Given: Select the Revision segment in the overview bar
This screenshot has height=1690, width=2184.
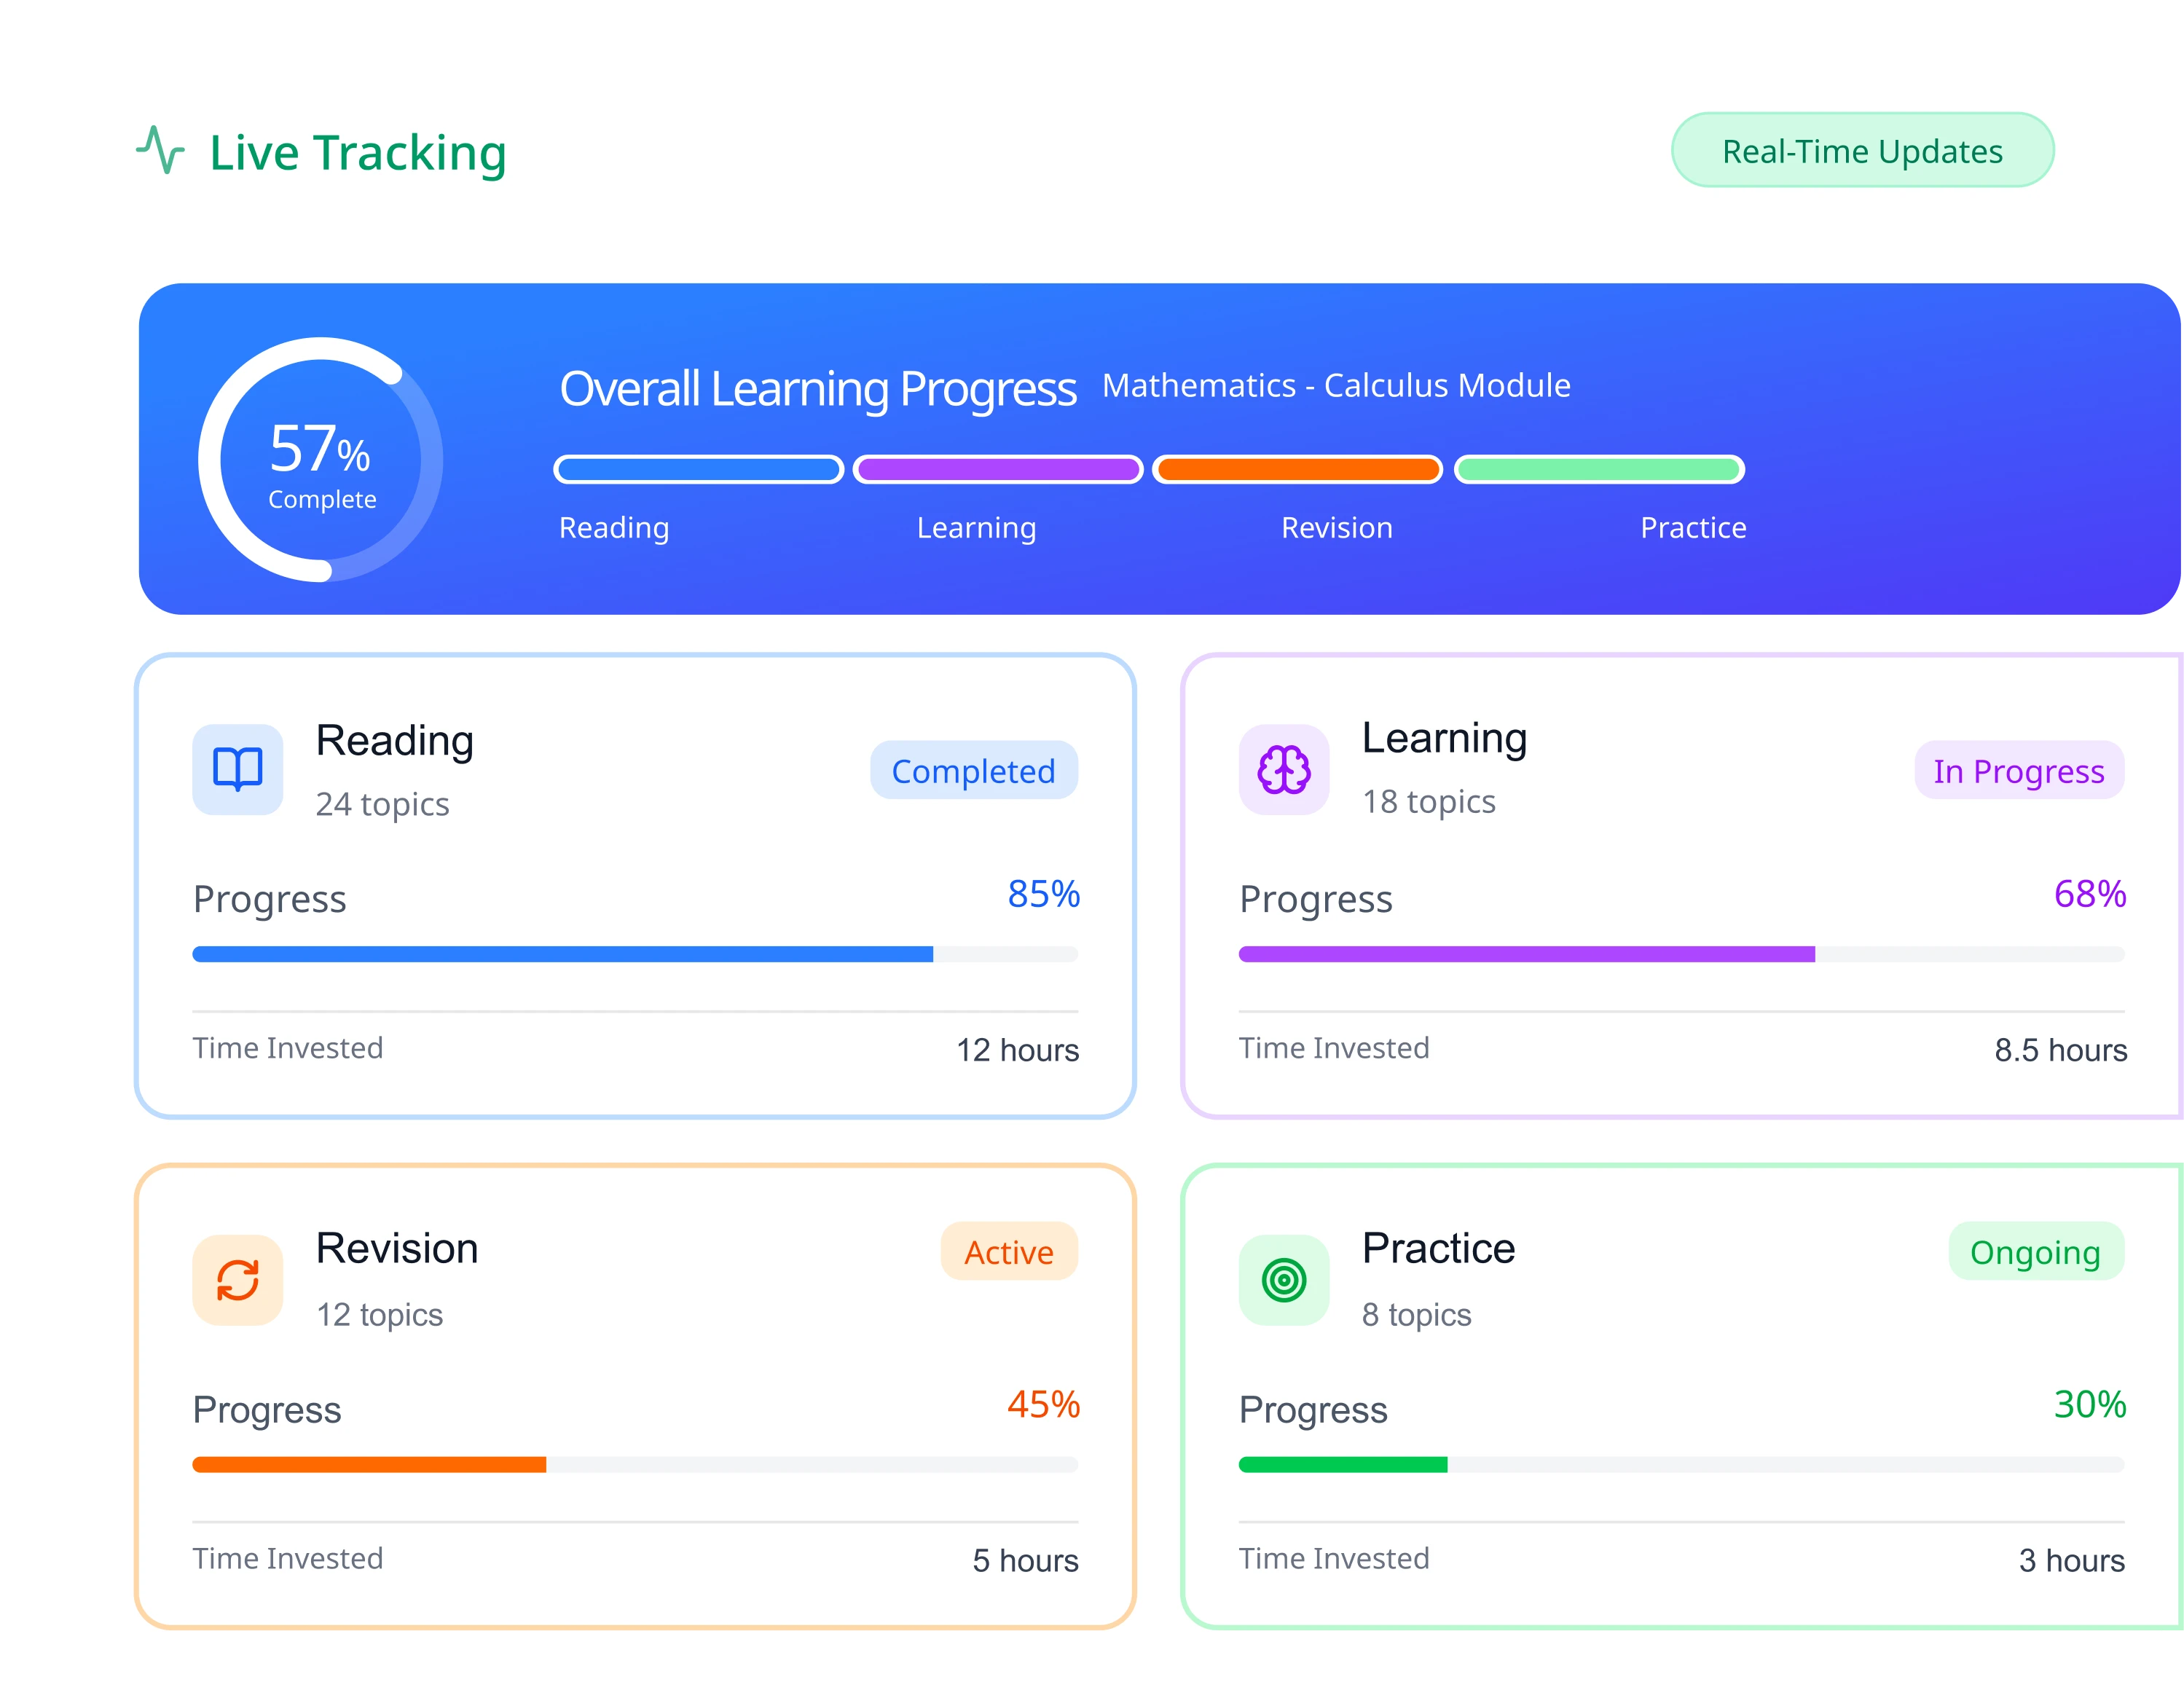Looking at the screenshot, I should 1297,468.
